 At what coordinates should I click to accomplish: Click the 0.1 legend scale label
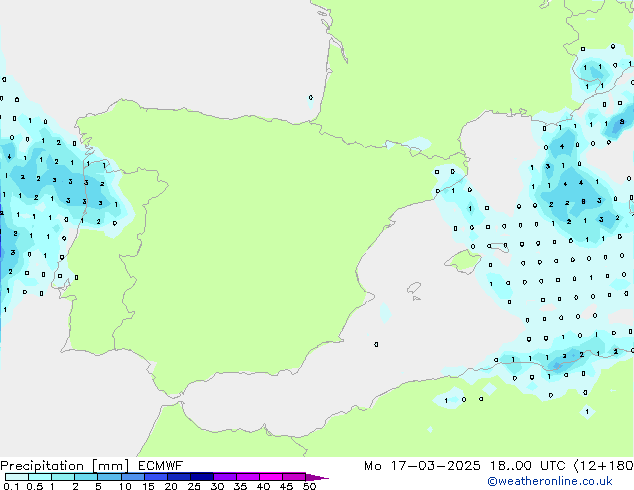[8, 487]
